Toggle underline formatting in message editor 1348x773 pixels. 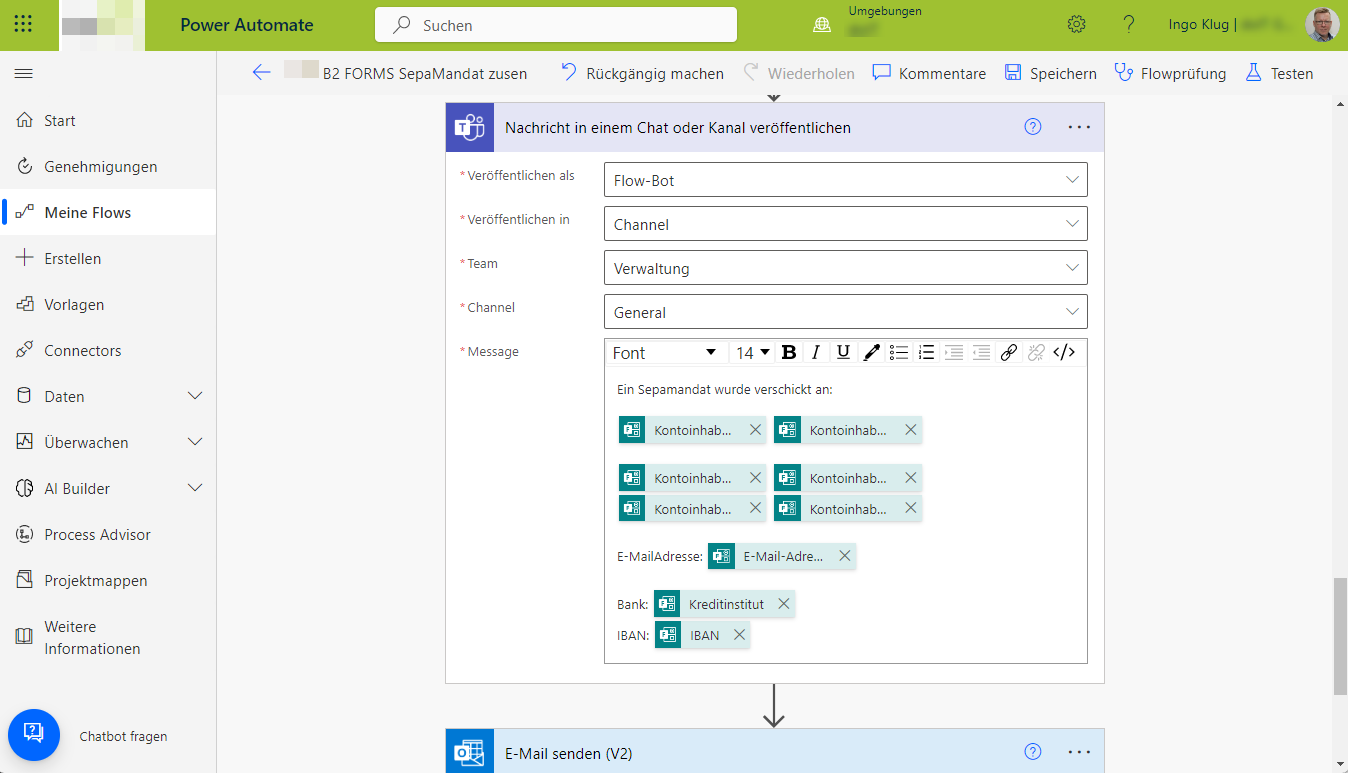843,352
